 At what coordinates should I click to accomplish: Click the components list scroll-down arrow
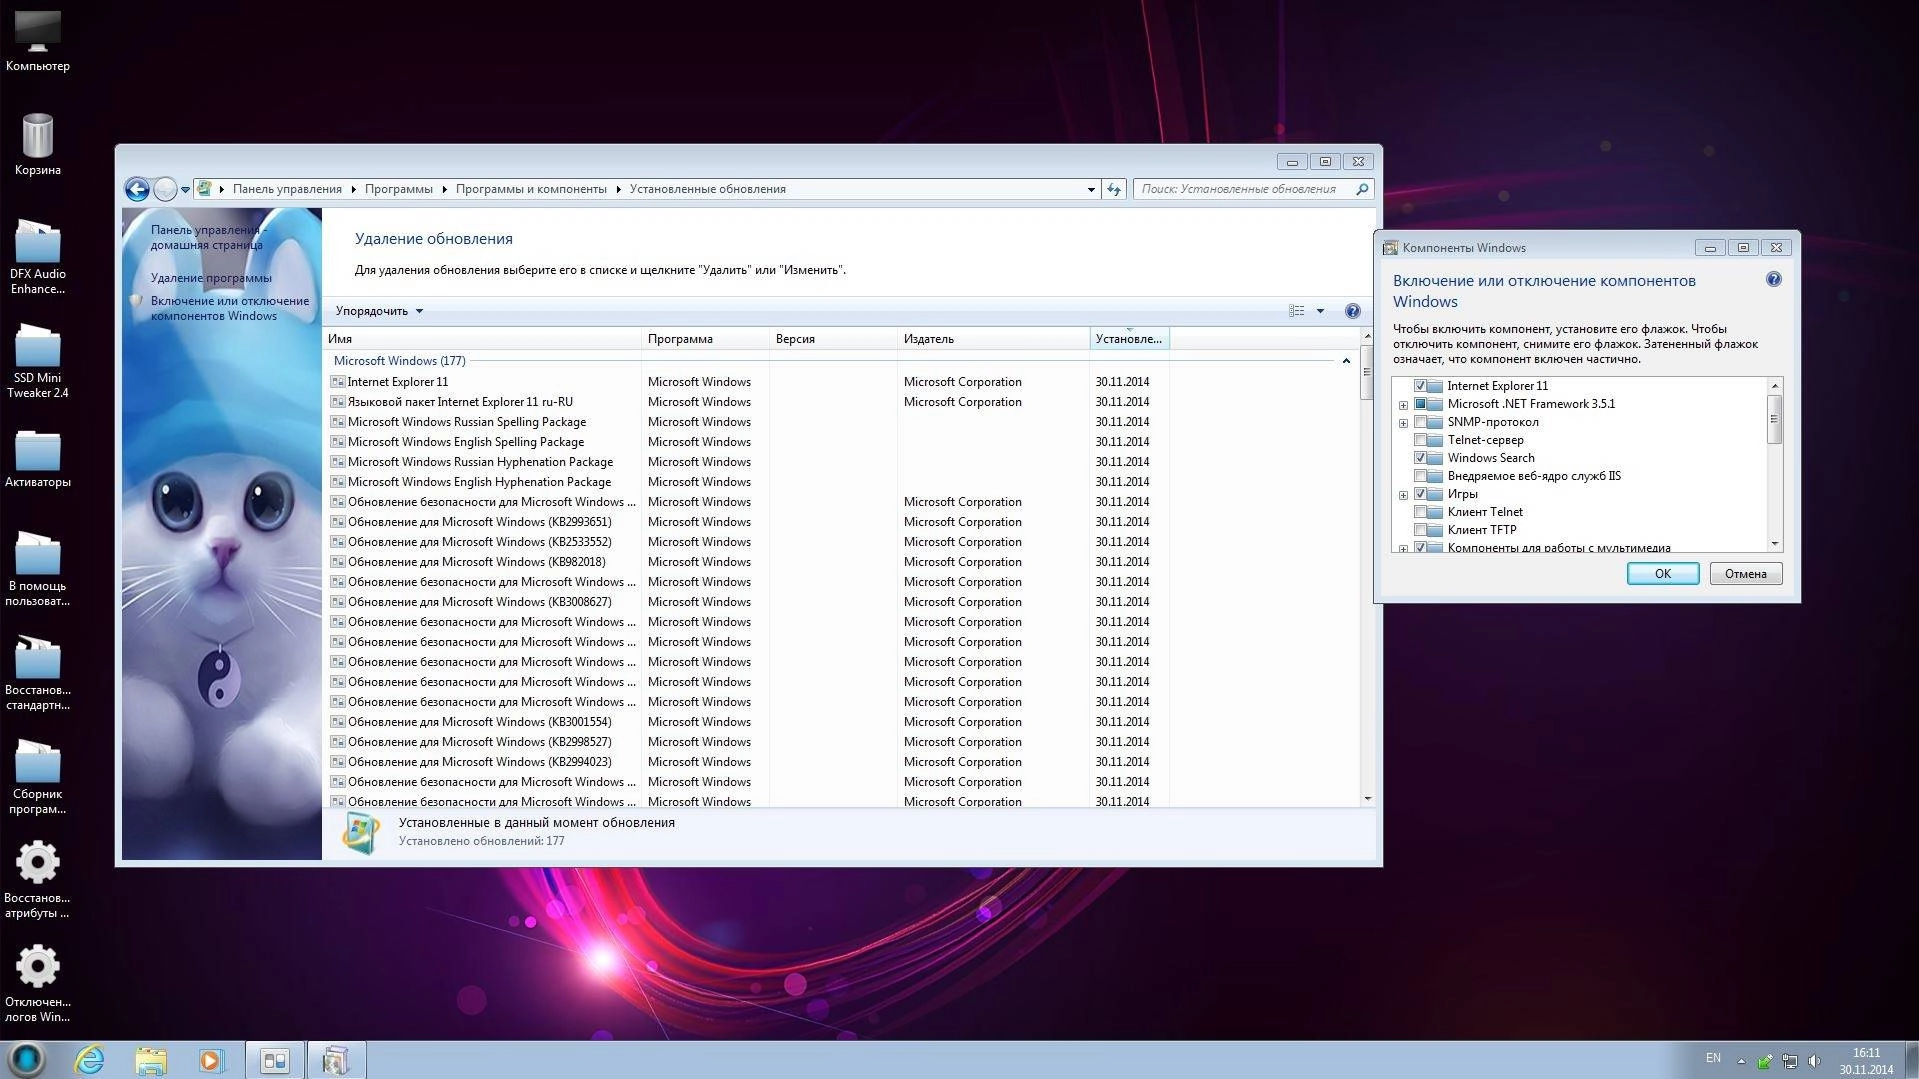point(1775,544)
